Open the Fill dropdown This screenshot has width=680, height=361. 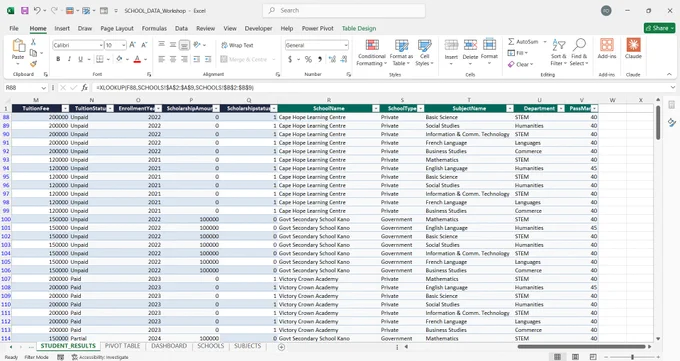coord(518,53)
